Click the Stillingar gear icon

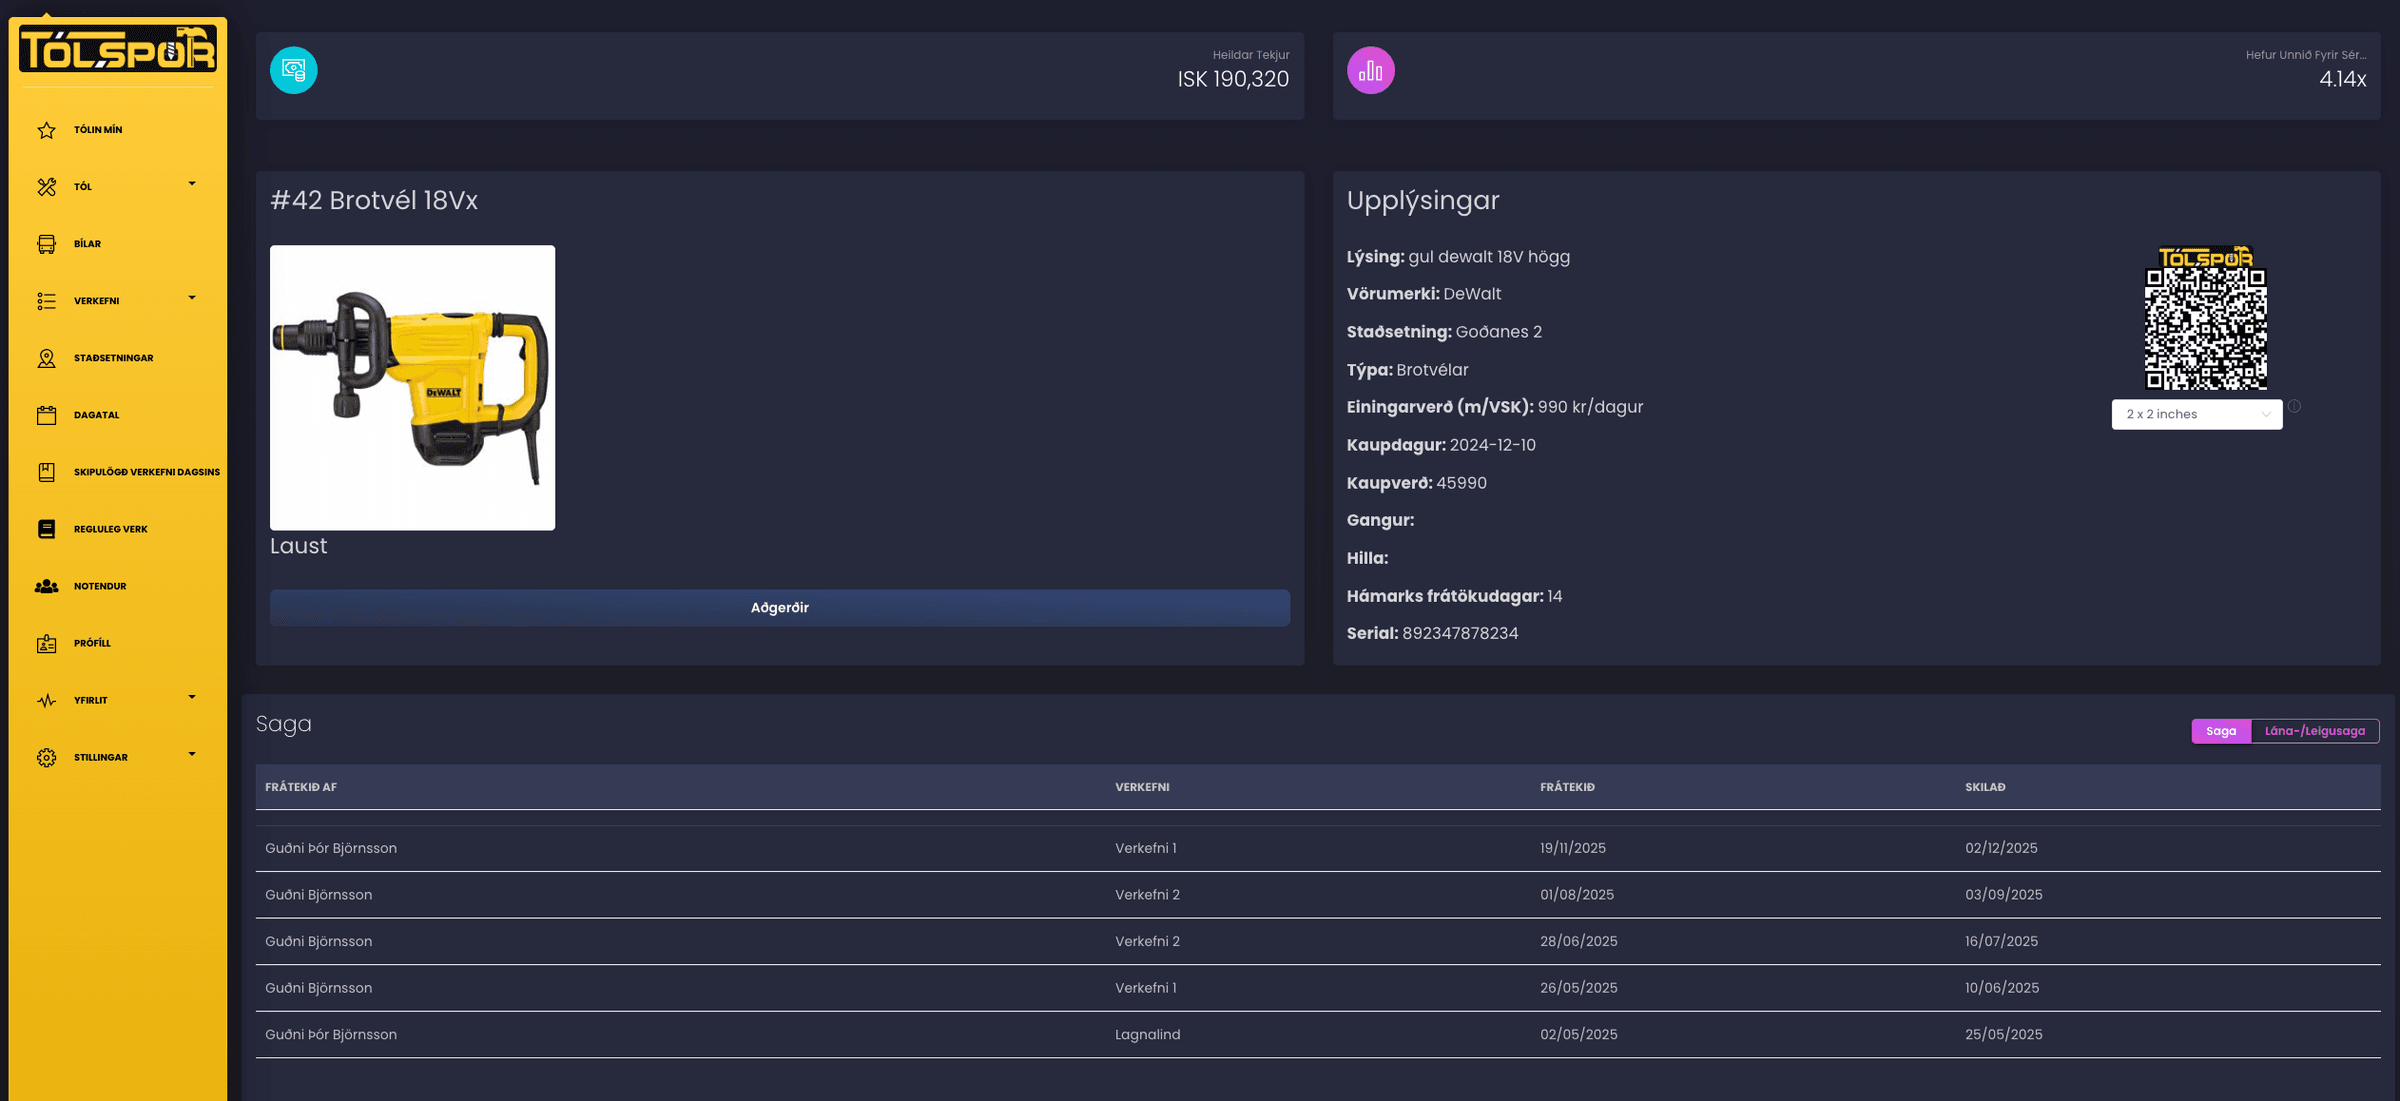coord(46,757)
